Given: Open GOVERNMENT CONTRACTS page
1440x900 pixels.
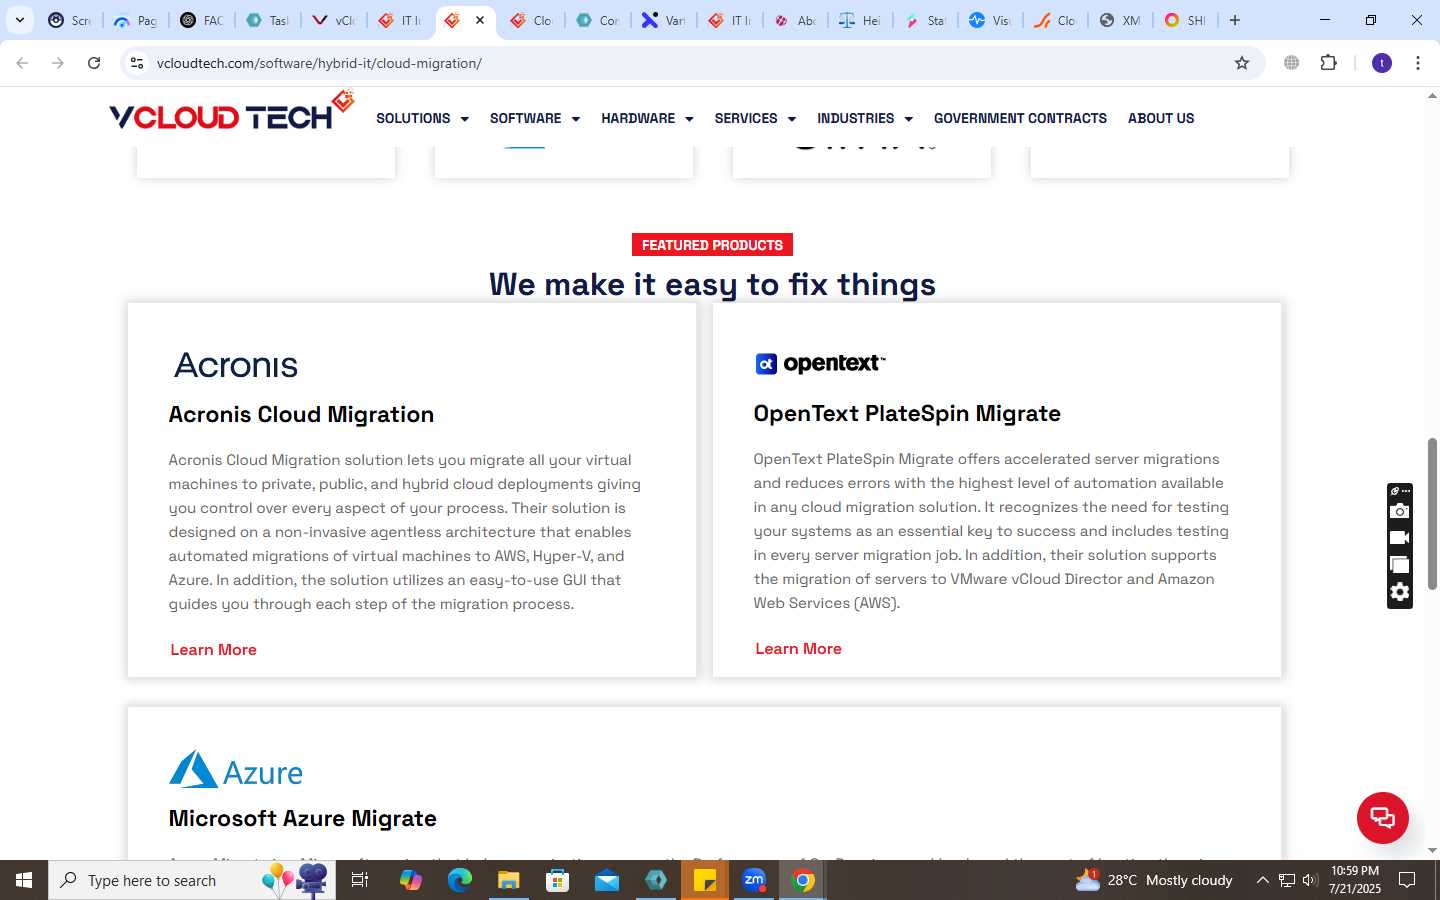Looking at the screenshot, I should [x=1020, y=118].
